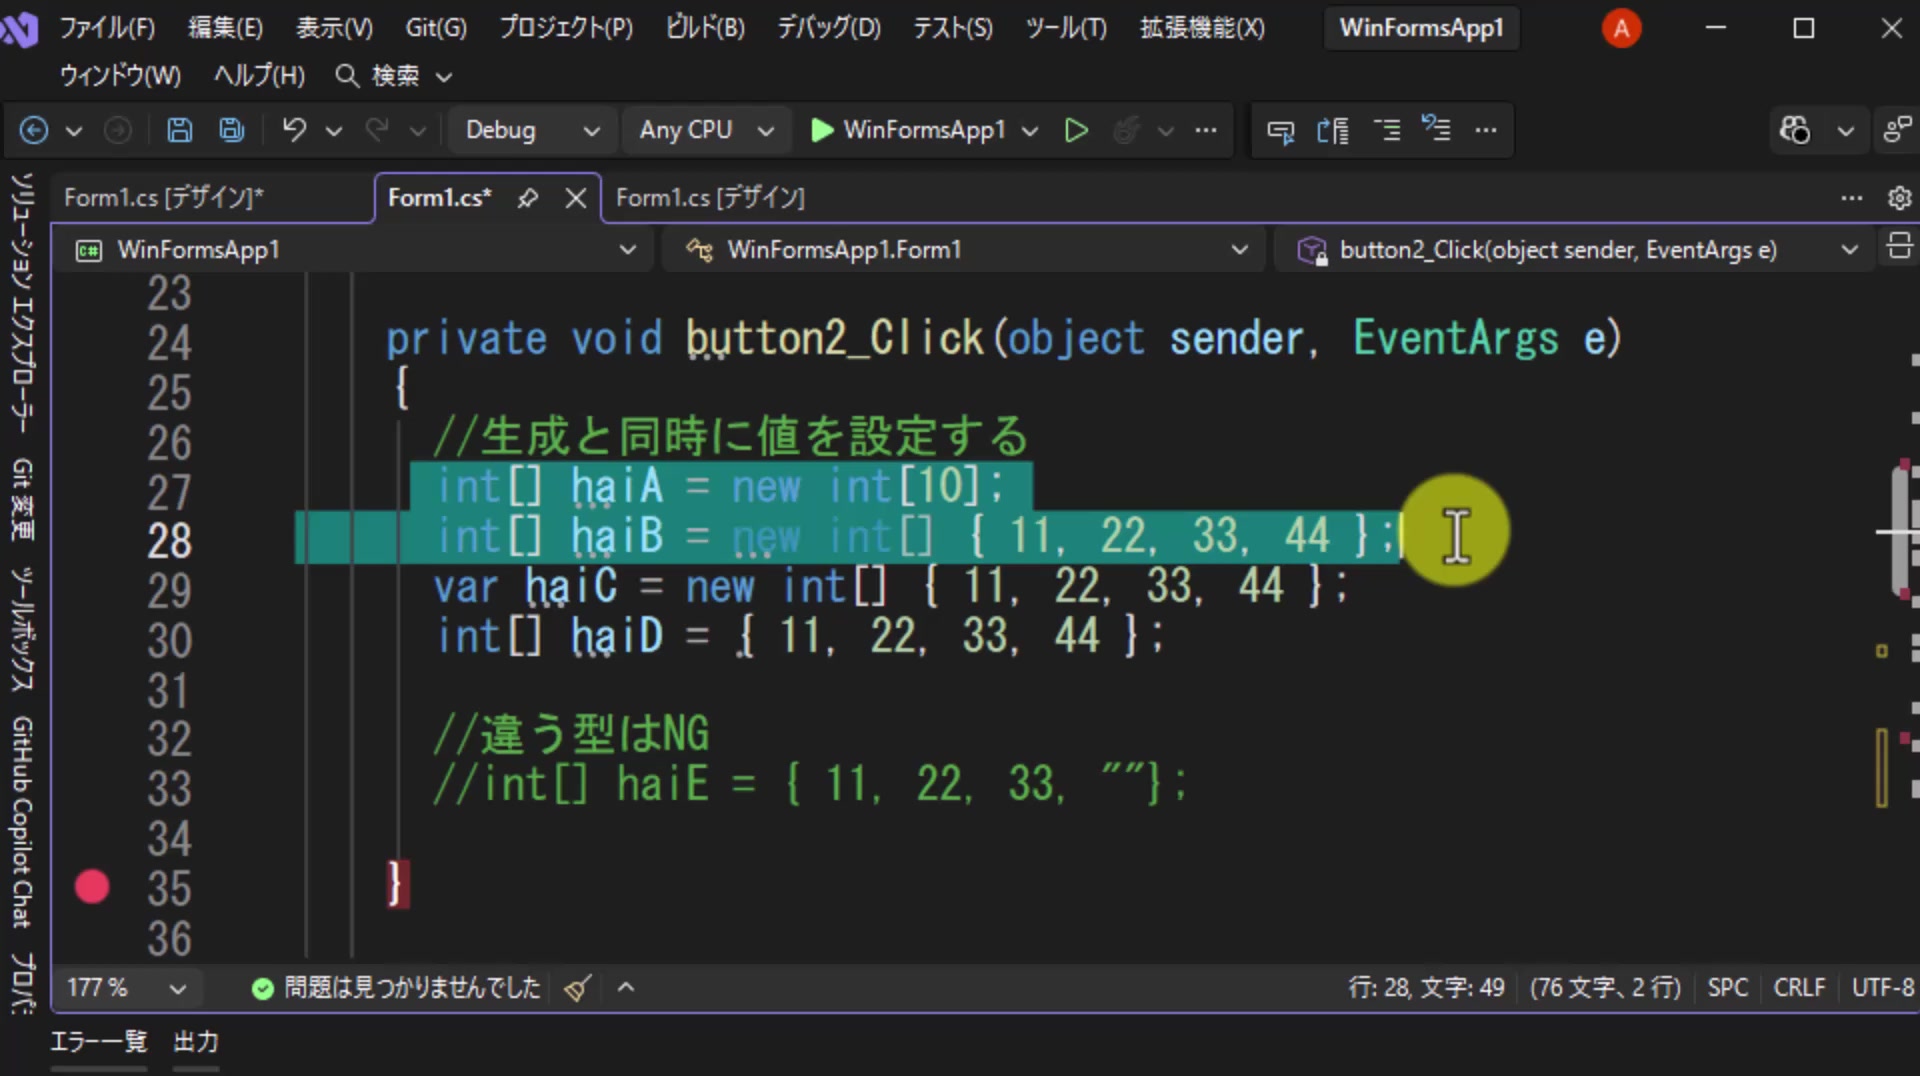Click 問題は見つかりませんでした status text
The width and height of the screenshot is (1920, 1076).
pos(412,988)
